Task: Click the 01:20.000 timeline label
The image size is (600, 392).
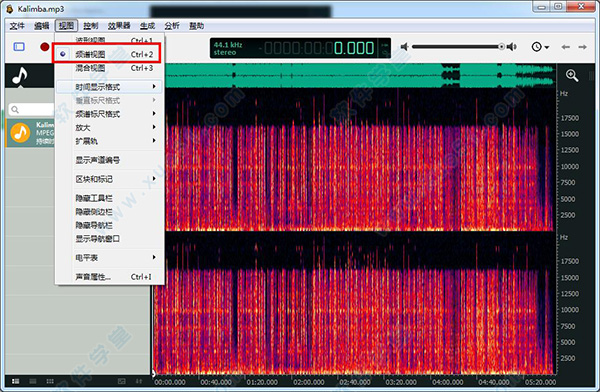Action: point(262,382)
